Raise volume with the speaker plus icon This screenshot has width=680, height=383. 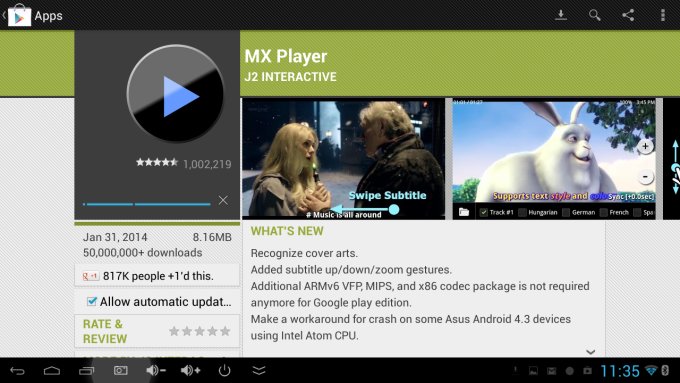pyautogui.click(x=190, y=370)
